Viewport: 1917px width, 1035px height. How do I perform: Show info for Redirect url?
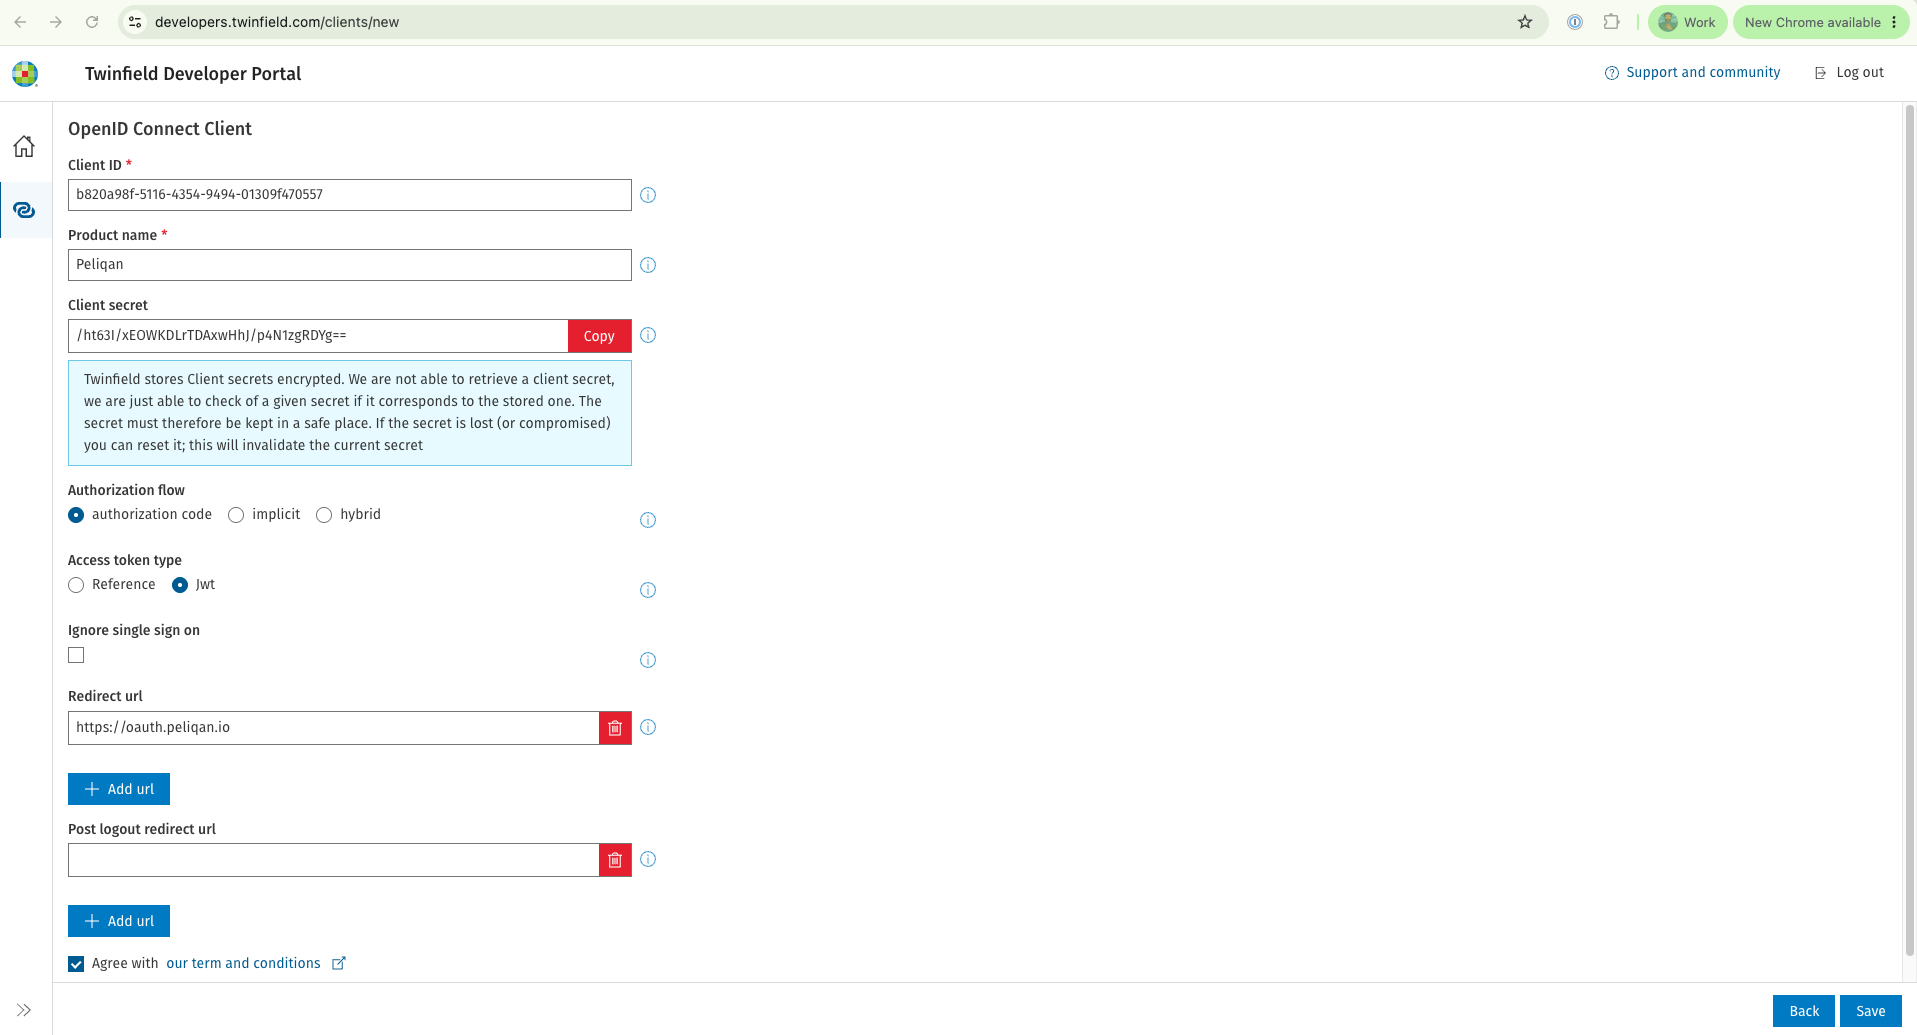click(x=648, y=727)
